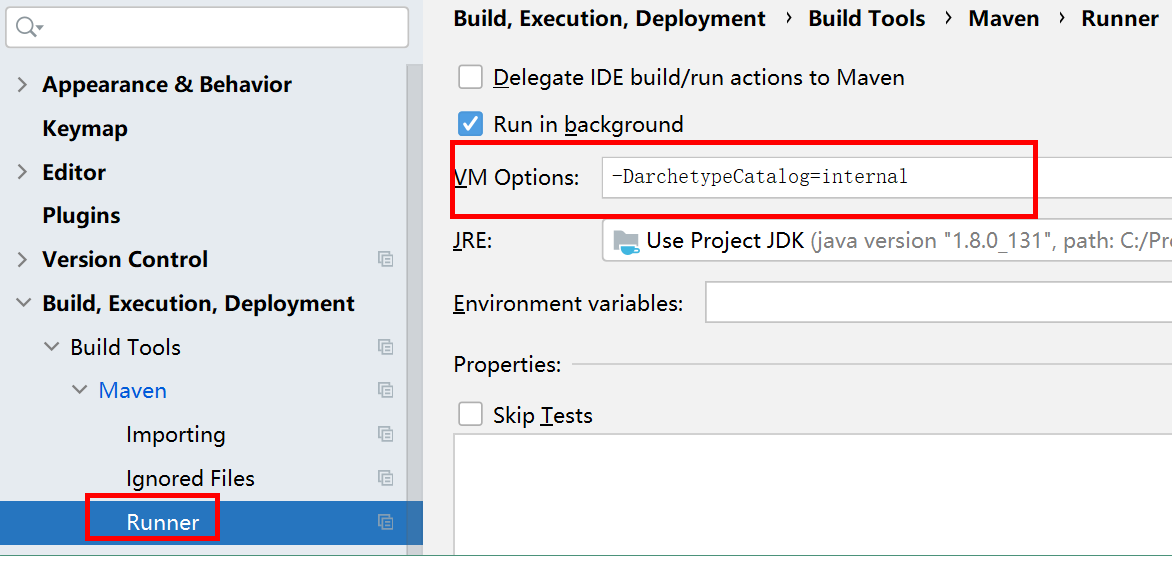This screenshot has height=570, width=1172.
Task: Expand the Appearance & Behavior section
Action: tap(22, 85)
